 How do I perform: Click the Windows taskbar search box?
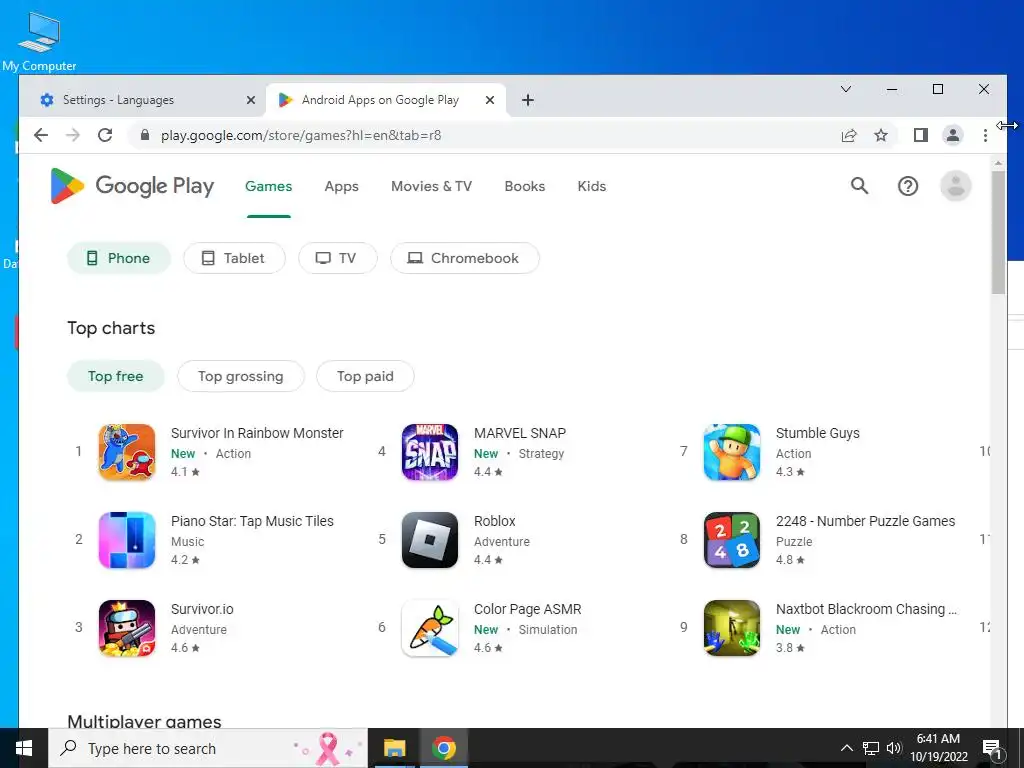point(208,748)
